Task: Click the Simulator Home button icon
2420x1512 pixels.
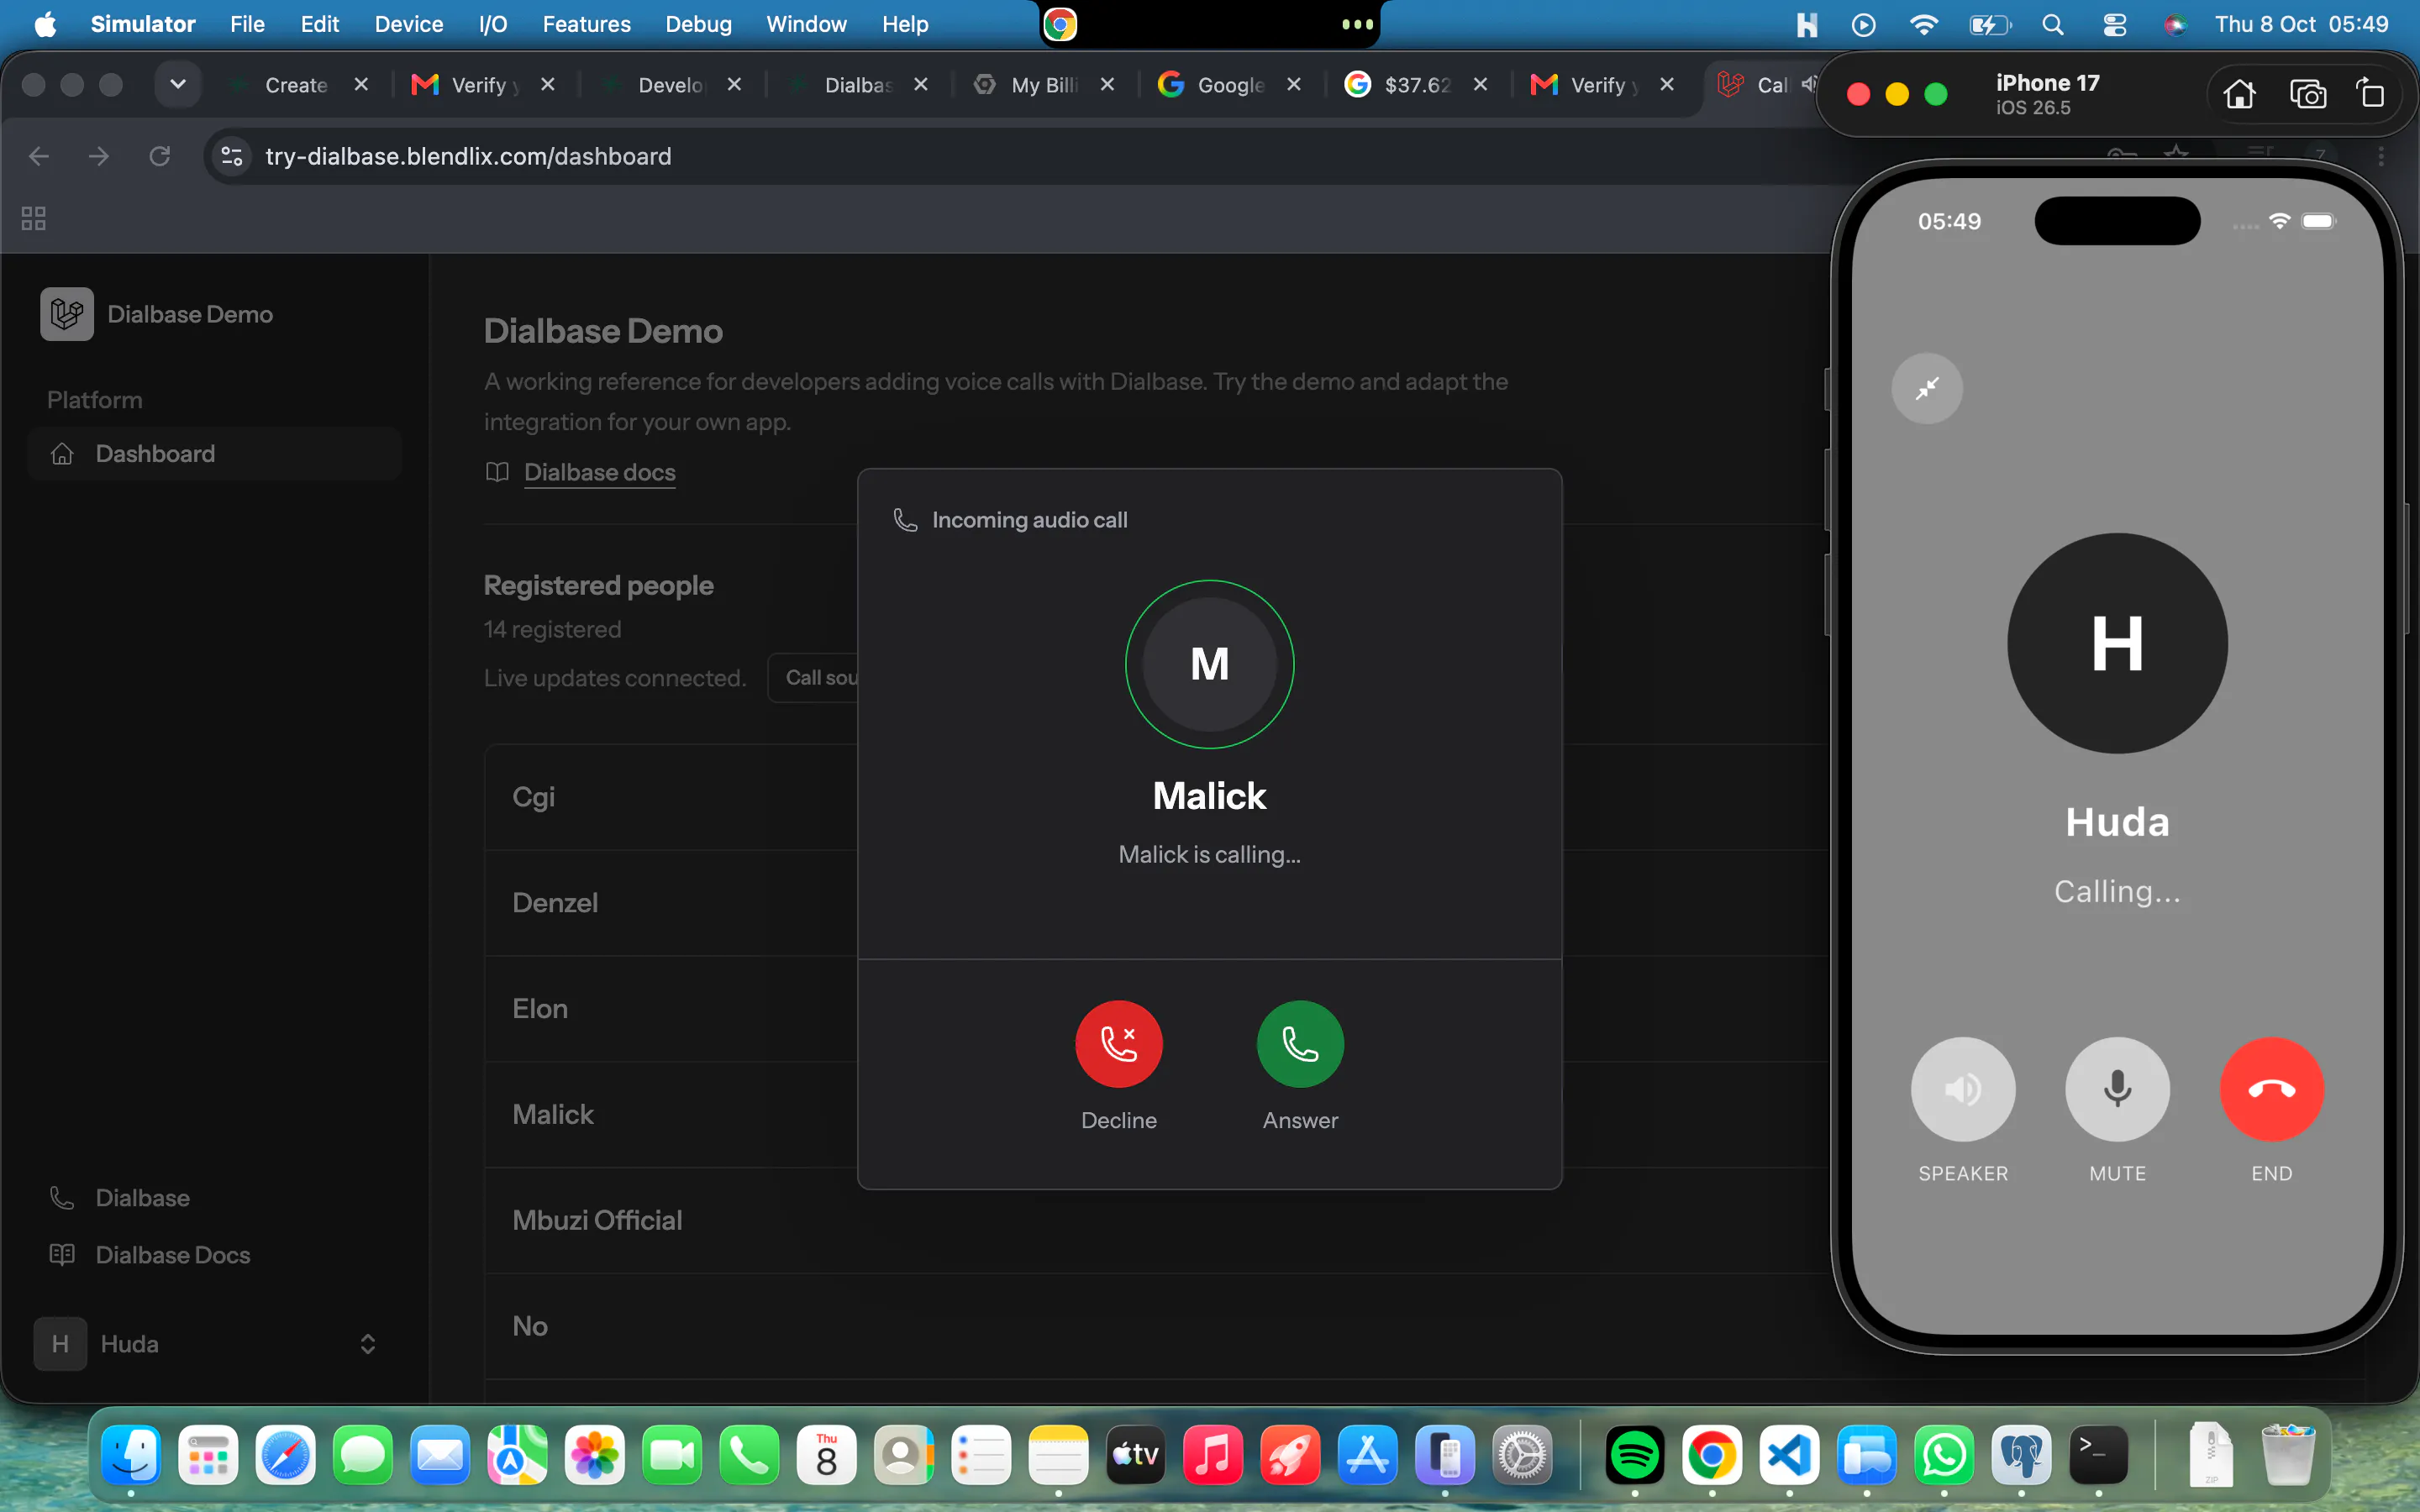Action: click(2238, 94)
